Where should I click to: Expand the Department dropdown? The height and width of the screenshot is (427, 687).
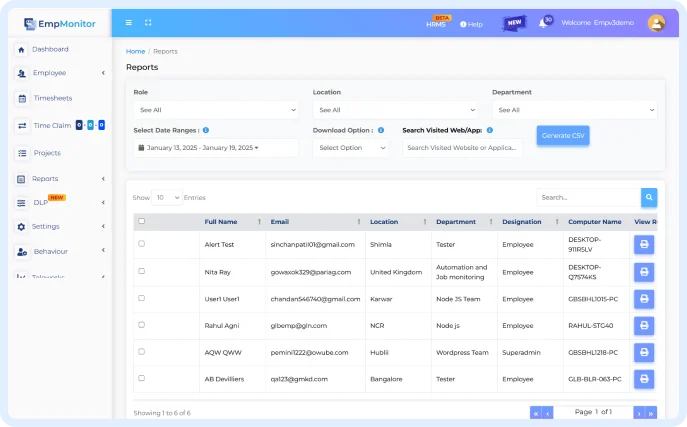pos(574,110)
